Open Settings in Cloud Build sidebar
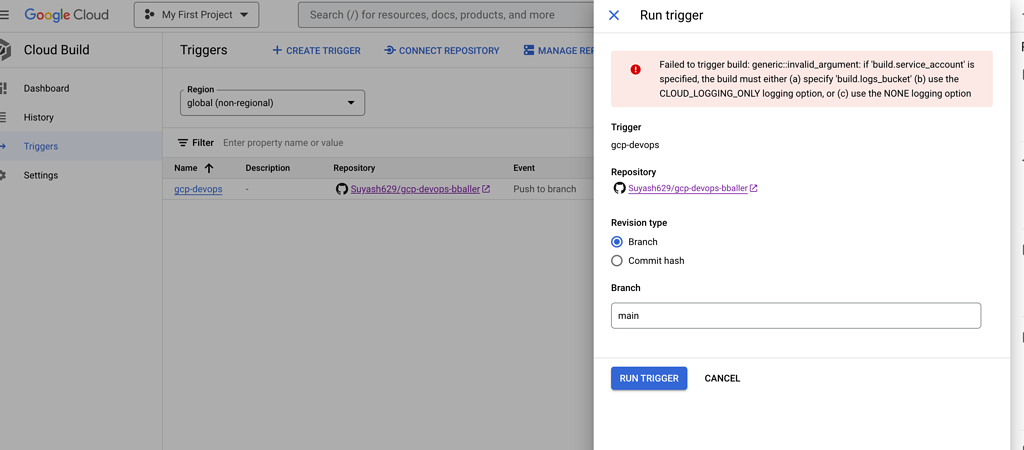This screenshot has height=450, width=1024. tap(40, 175)
